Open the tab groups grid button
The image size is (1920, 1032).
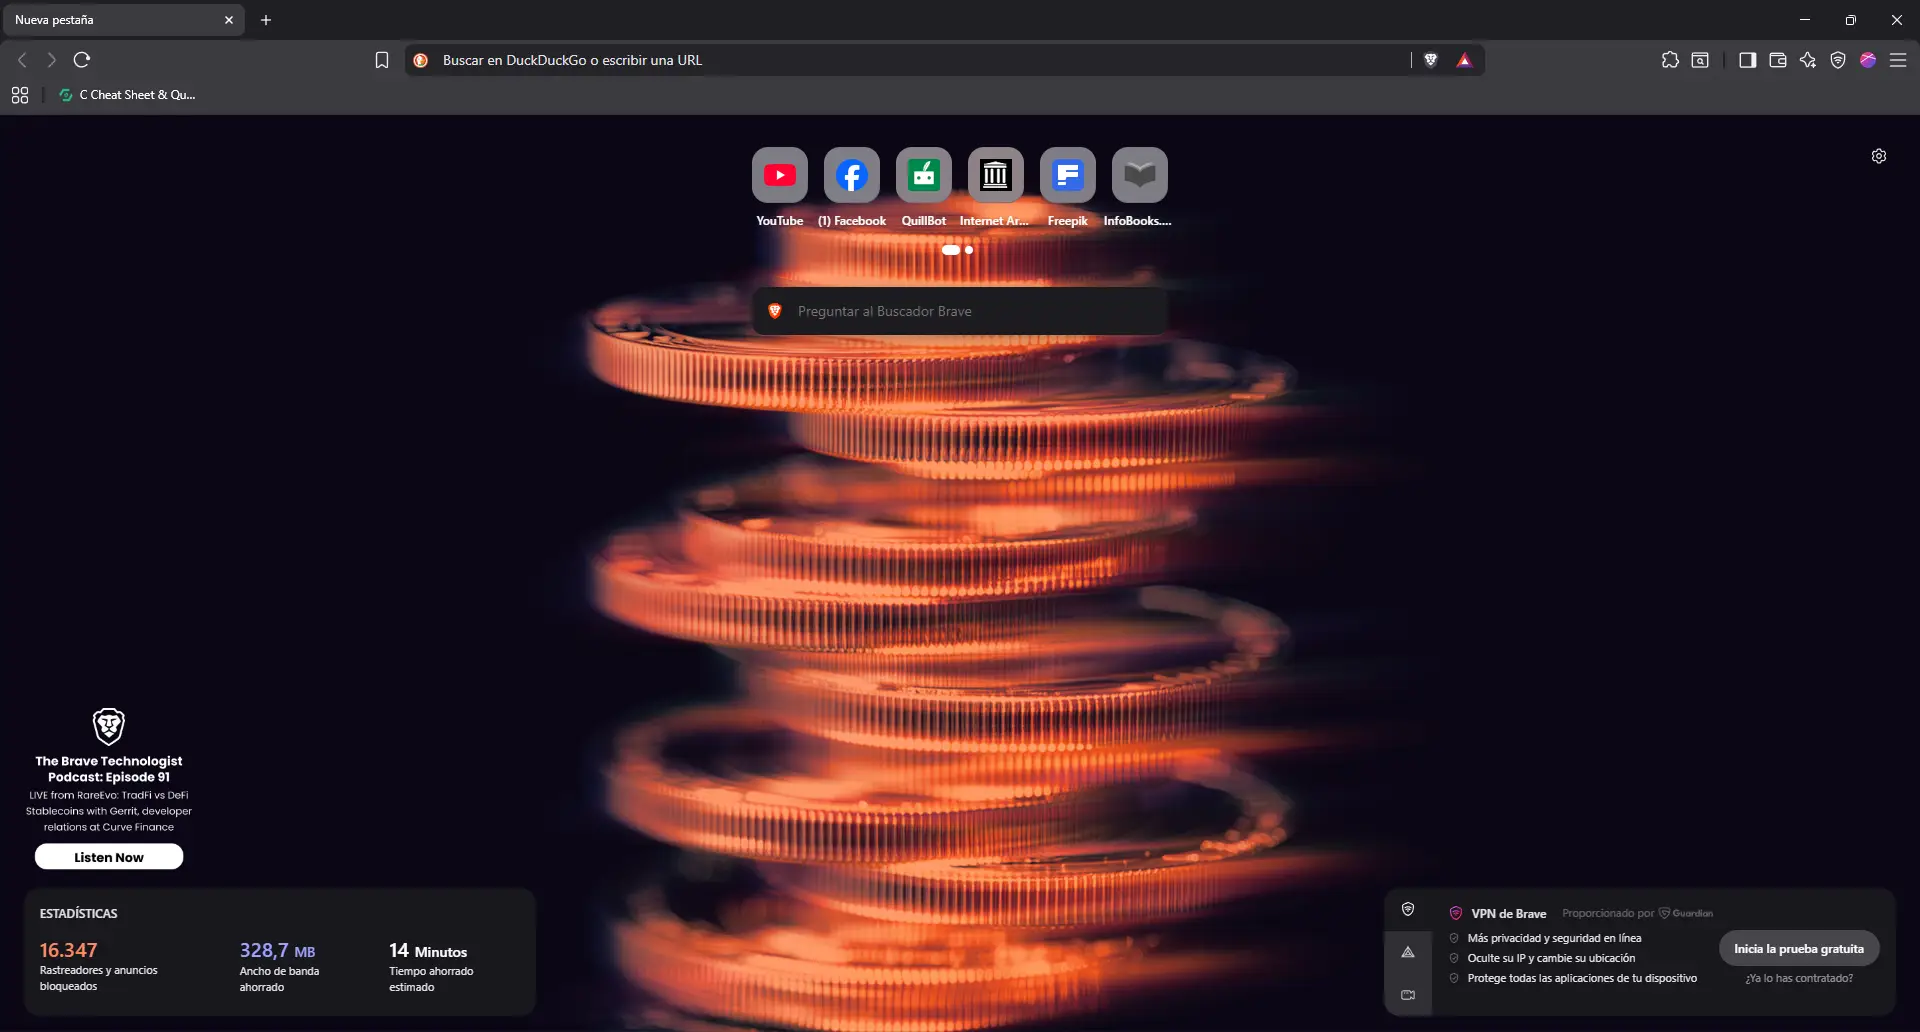[20, 95]
